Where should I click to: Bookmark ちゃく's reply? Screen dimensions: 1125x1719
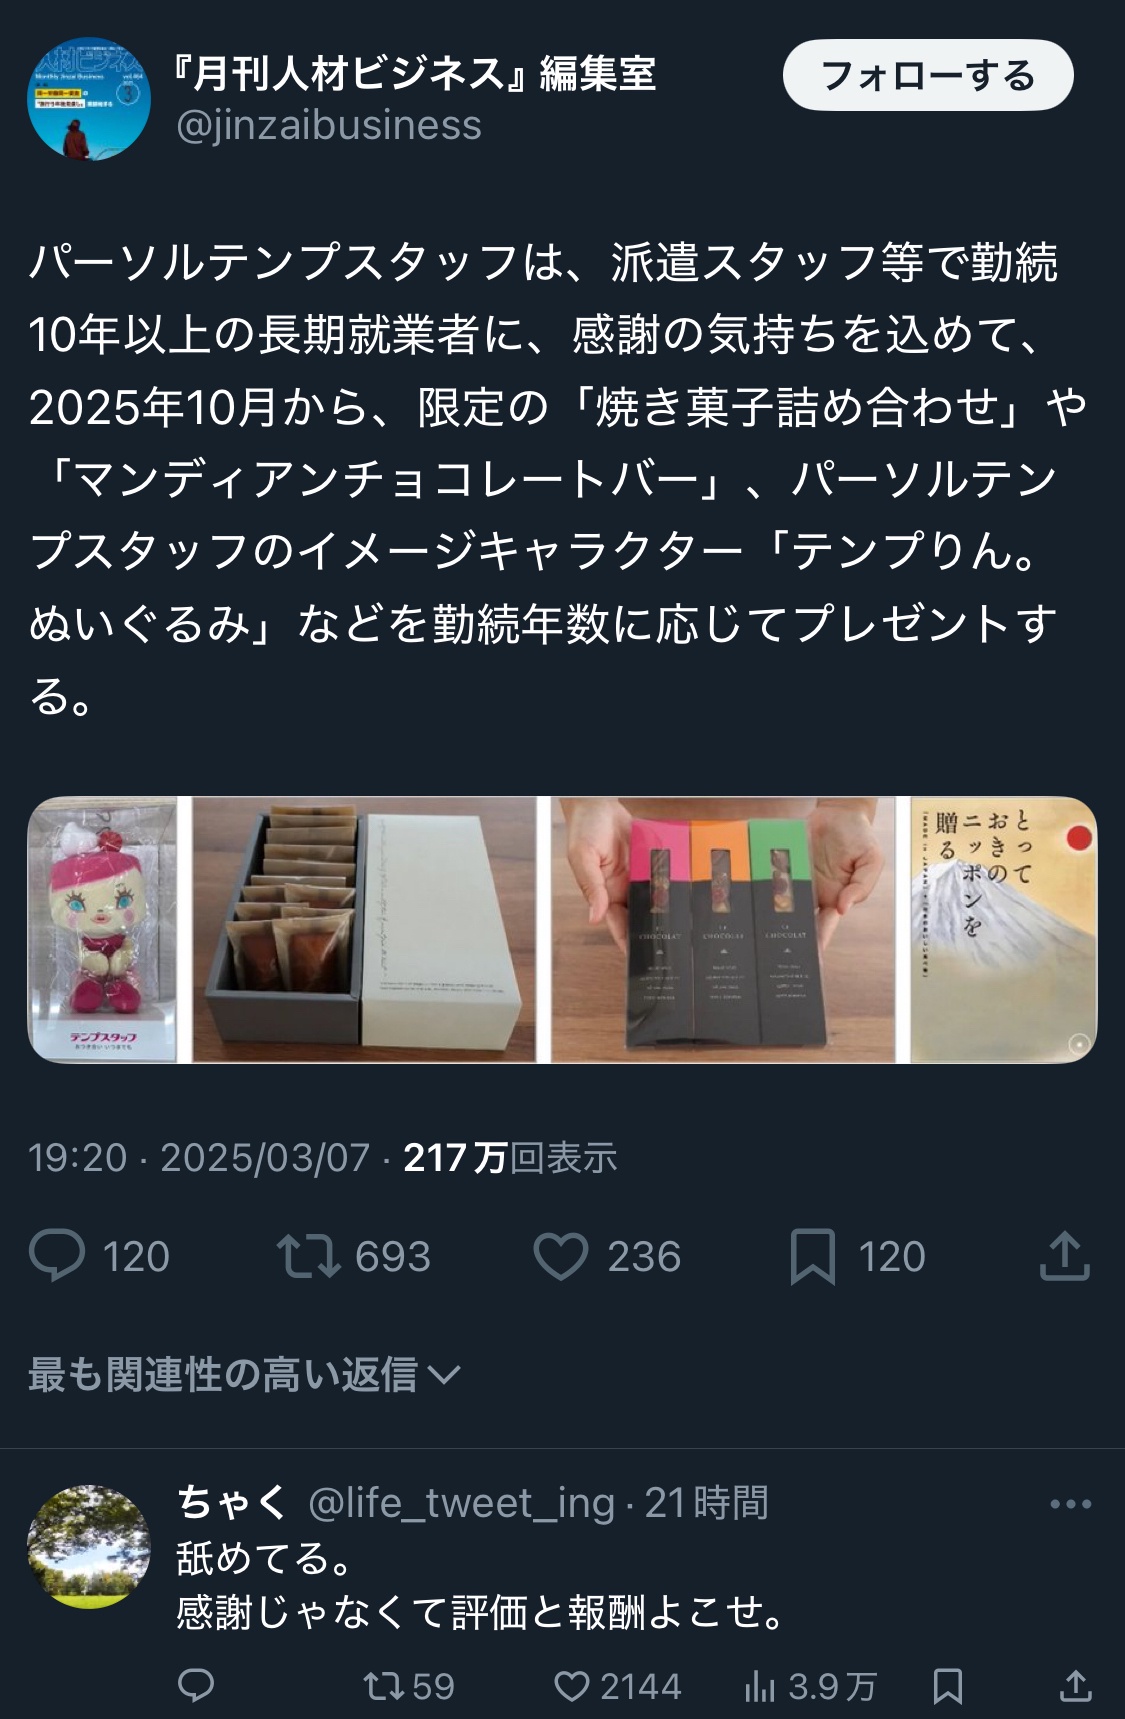(x=947, y=1687)
